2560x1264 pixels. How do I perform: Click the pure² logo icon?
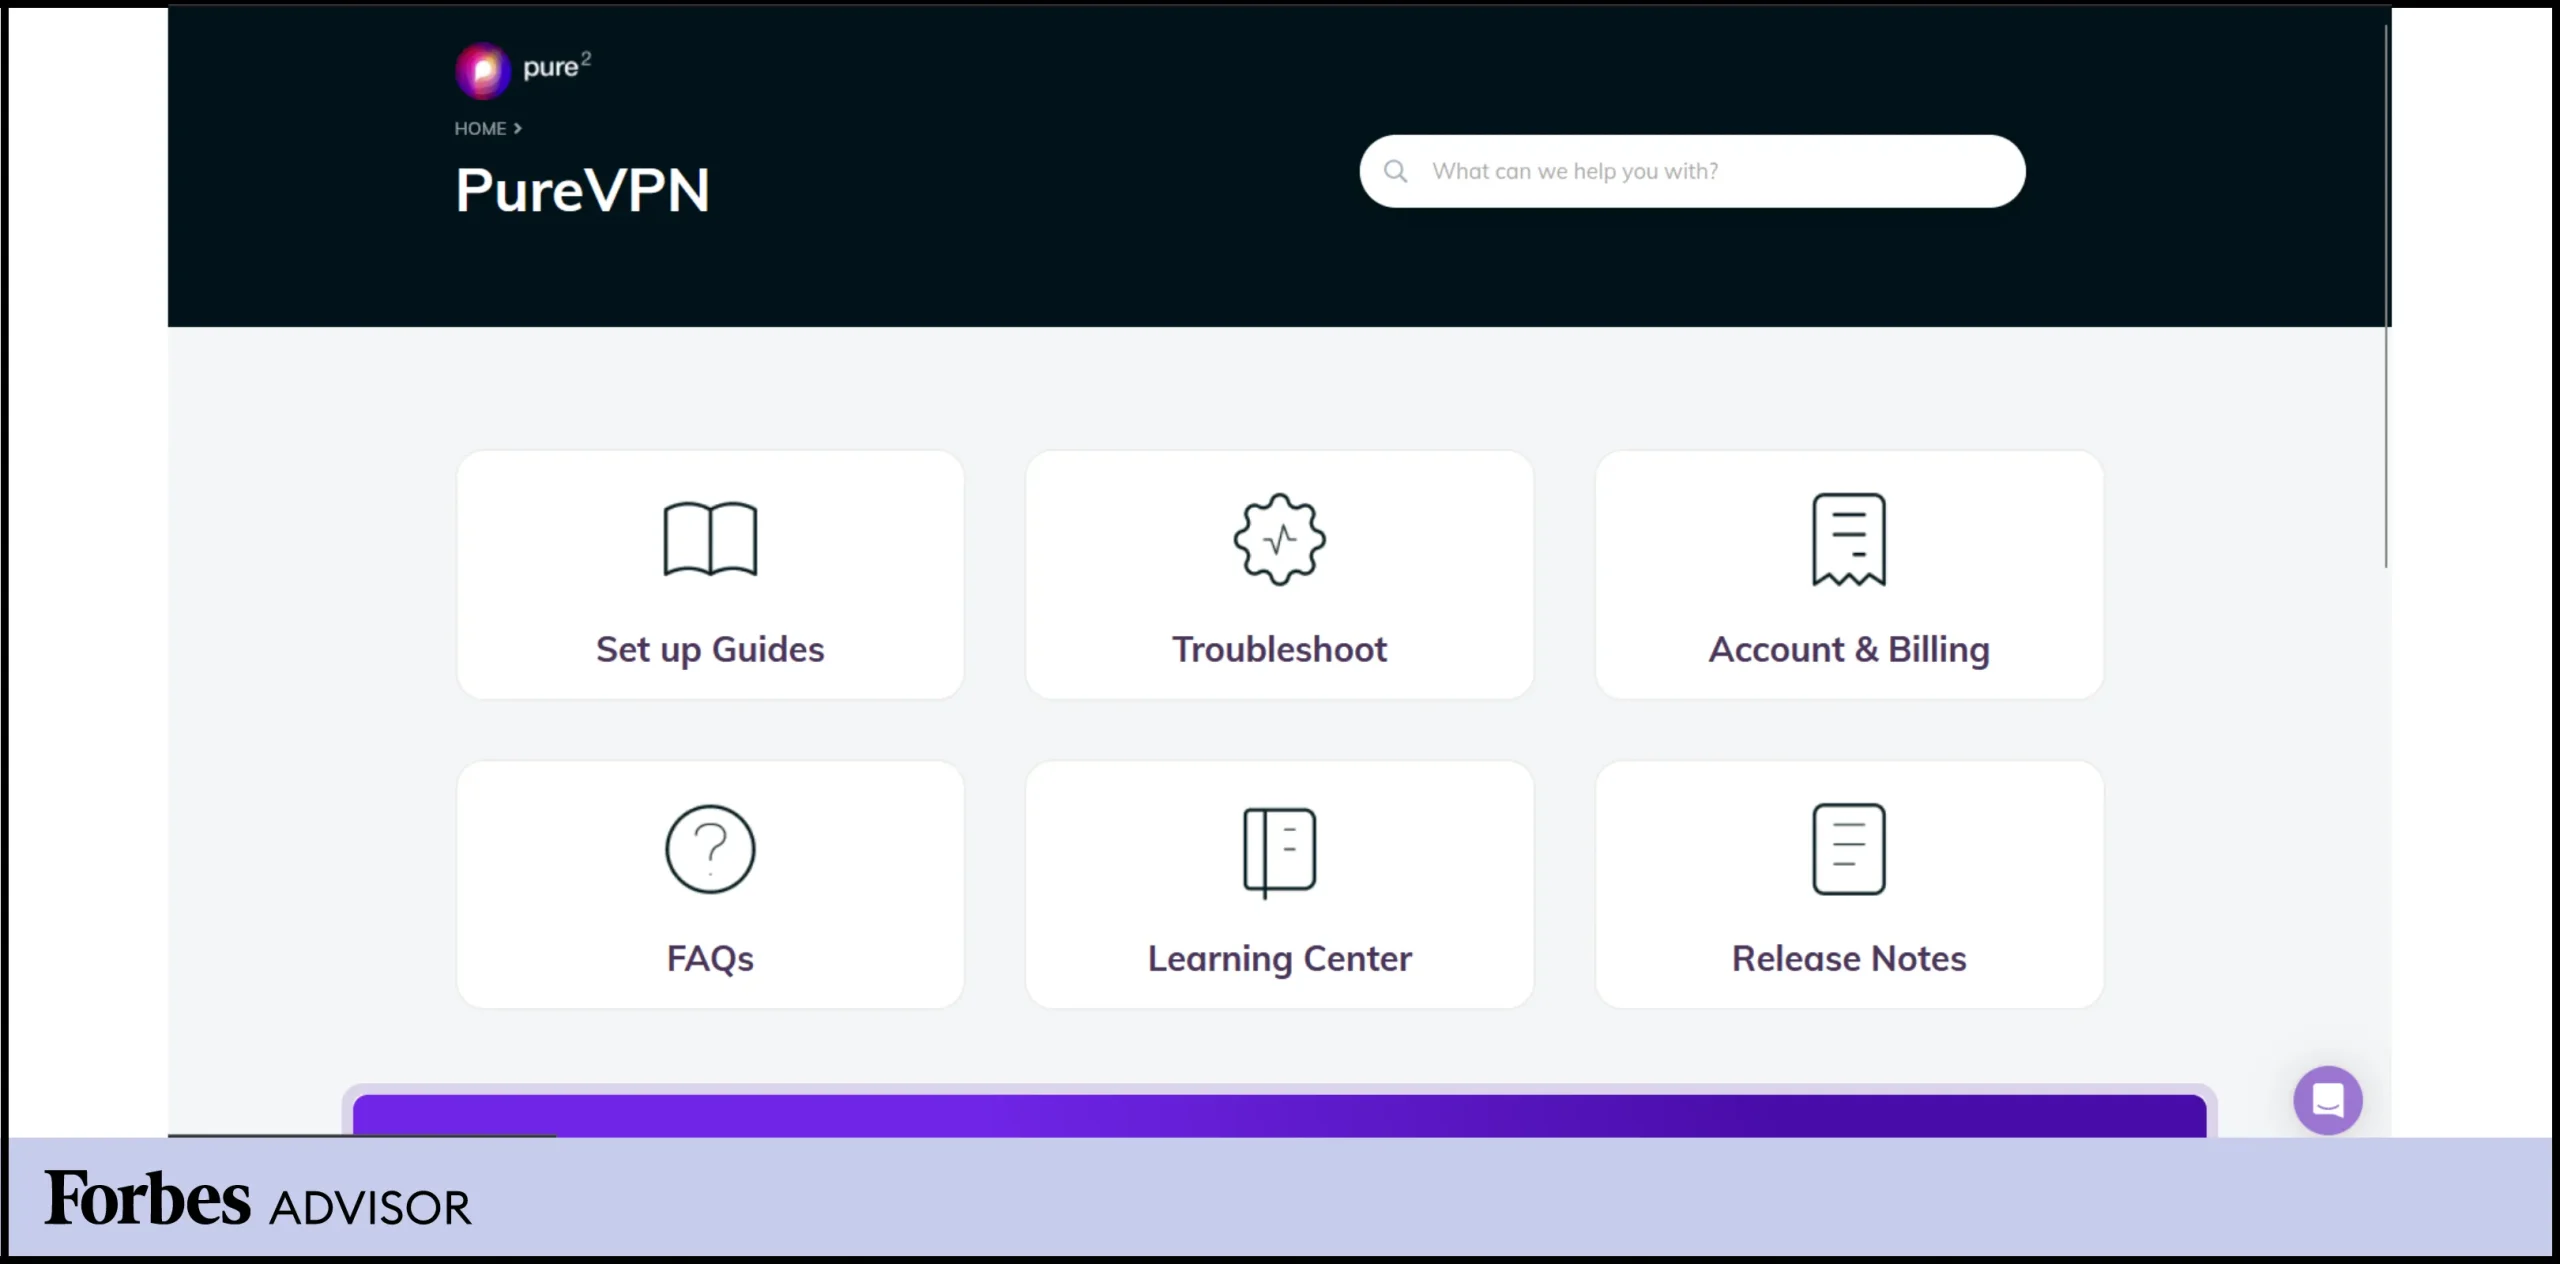[x=483, y=71]
